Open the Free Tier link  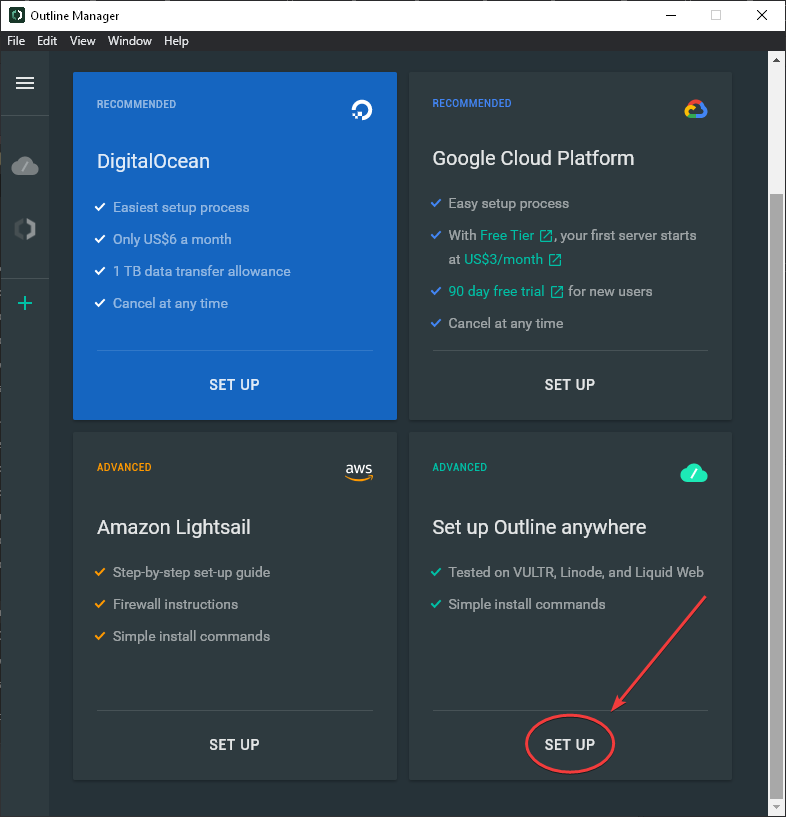(x=507, y=236)
